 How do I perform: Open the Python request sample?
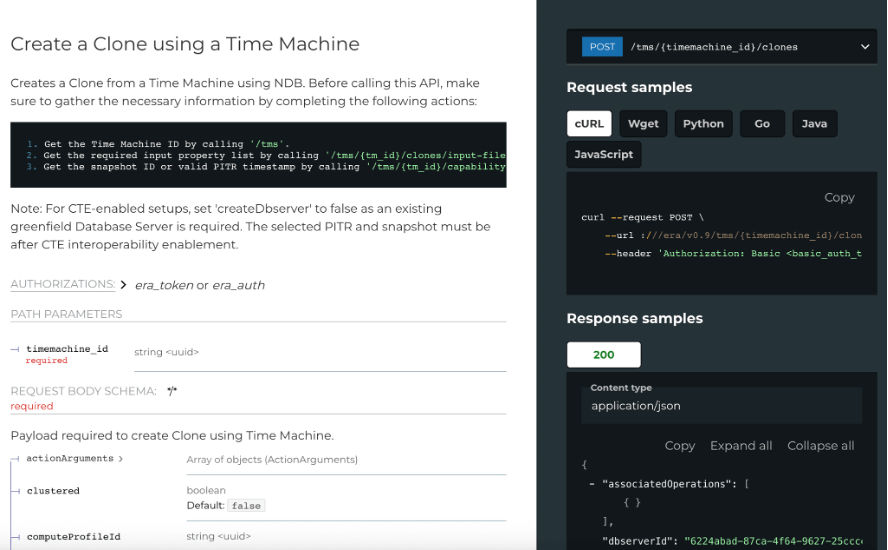703,124
